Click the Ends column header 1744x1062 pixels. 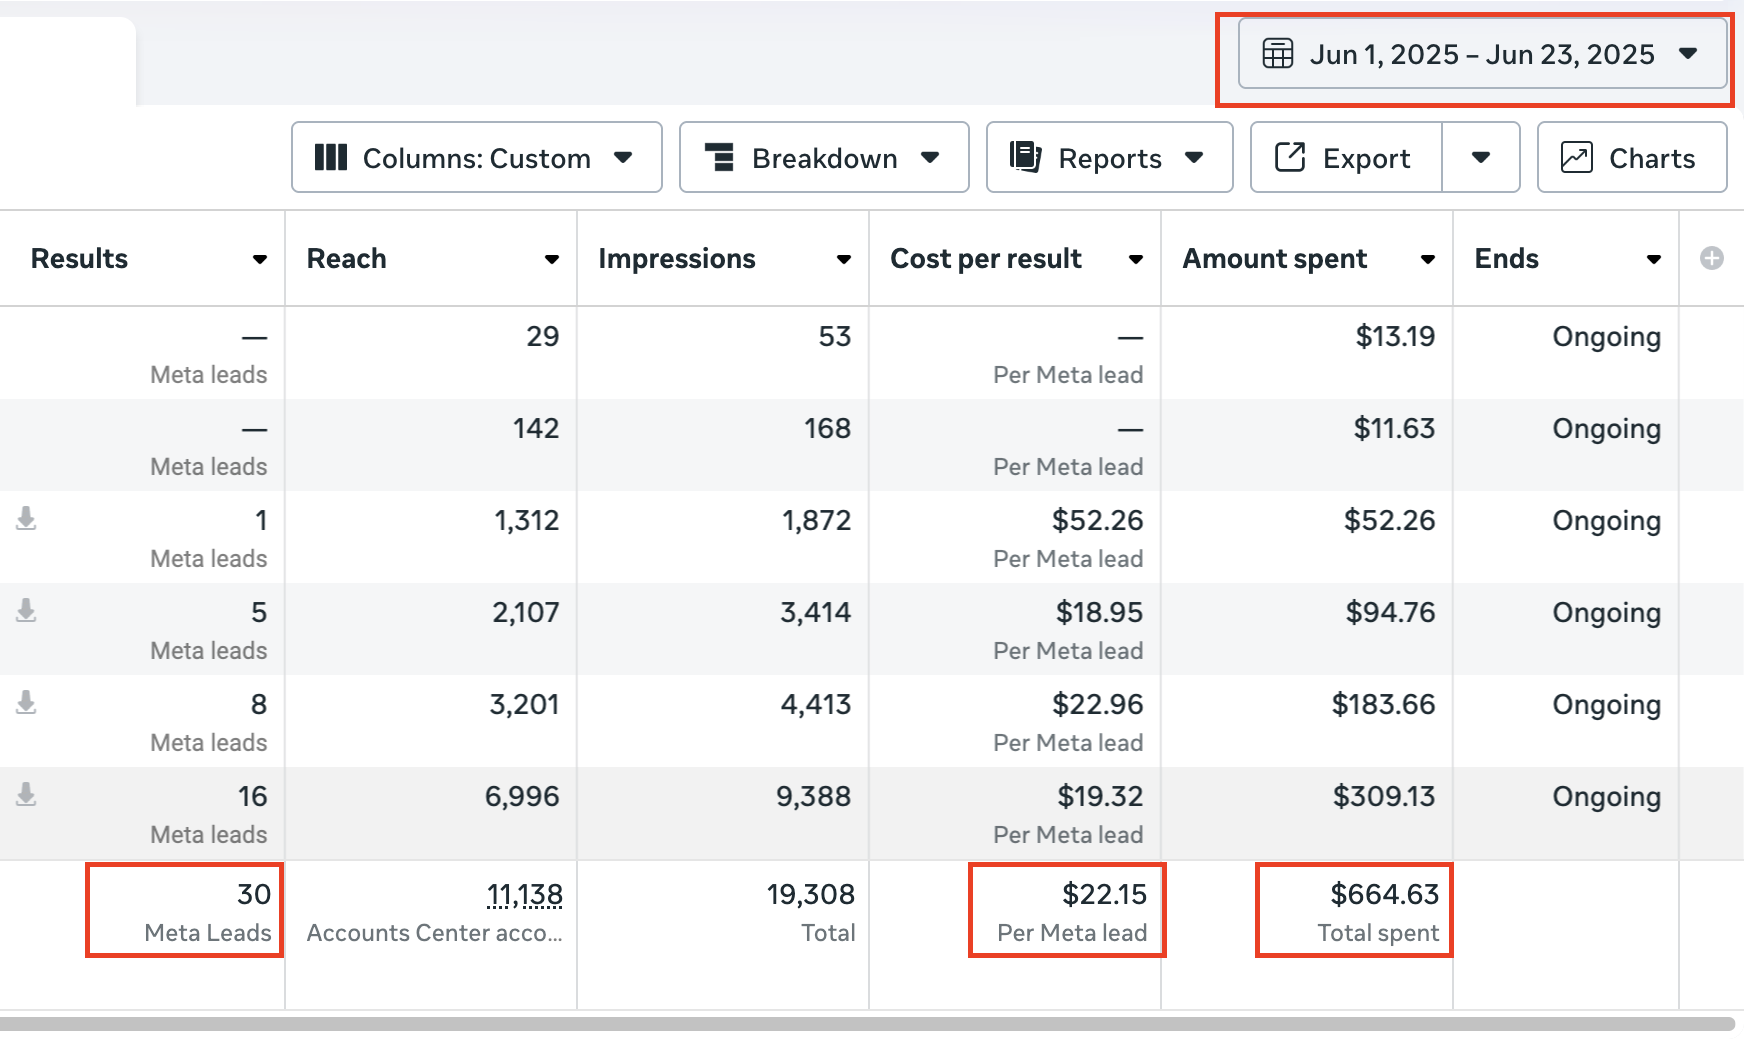(x=1507, y=259)
